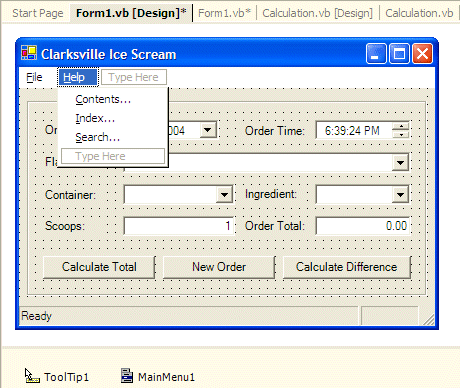Image resolution: width=460 pixels, height=388 pixels.
Task: Close the Clarksville Ice Scream form
Action: pyautogui.click(x=422, y=53)
